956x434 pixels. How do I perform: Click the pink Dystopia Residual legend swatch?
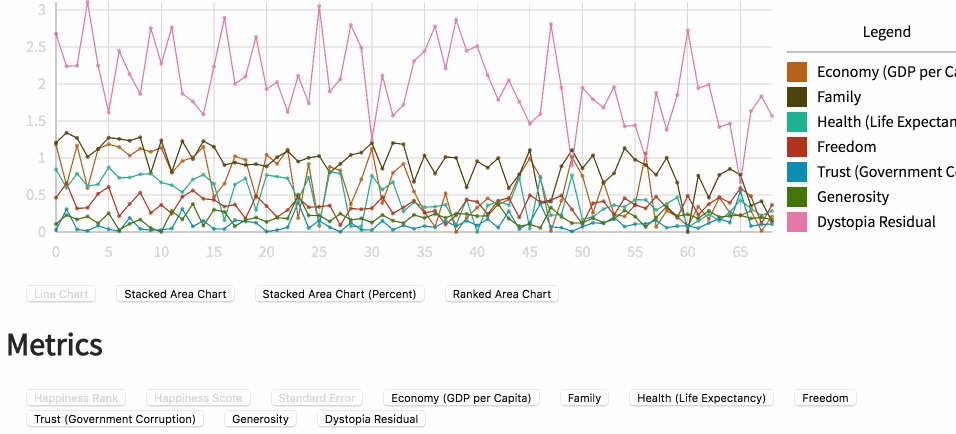tap(797, 222)
